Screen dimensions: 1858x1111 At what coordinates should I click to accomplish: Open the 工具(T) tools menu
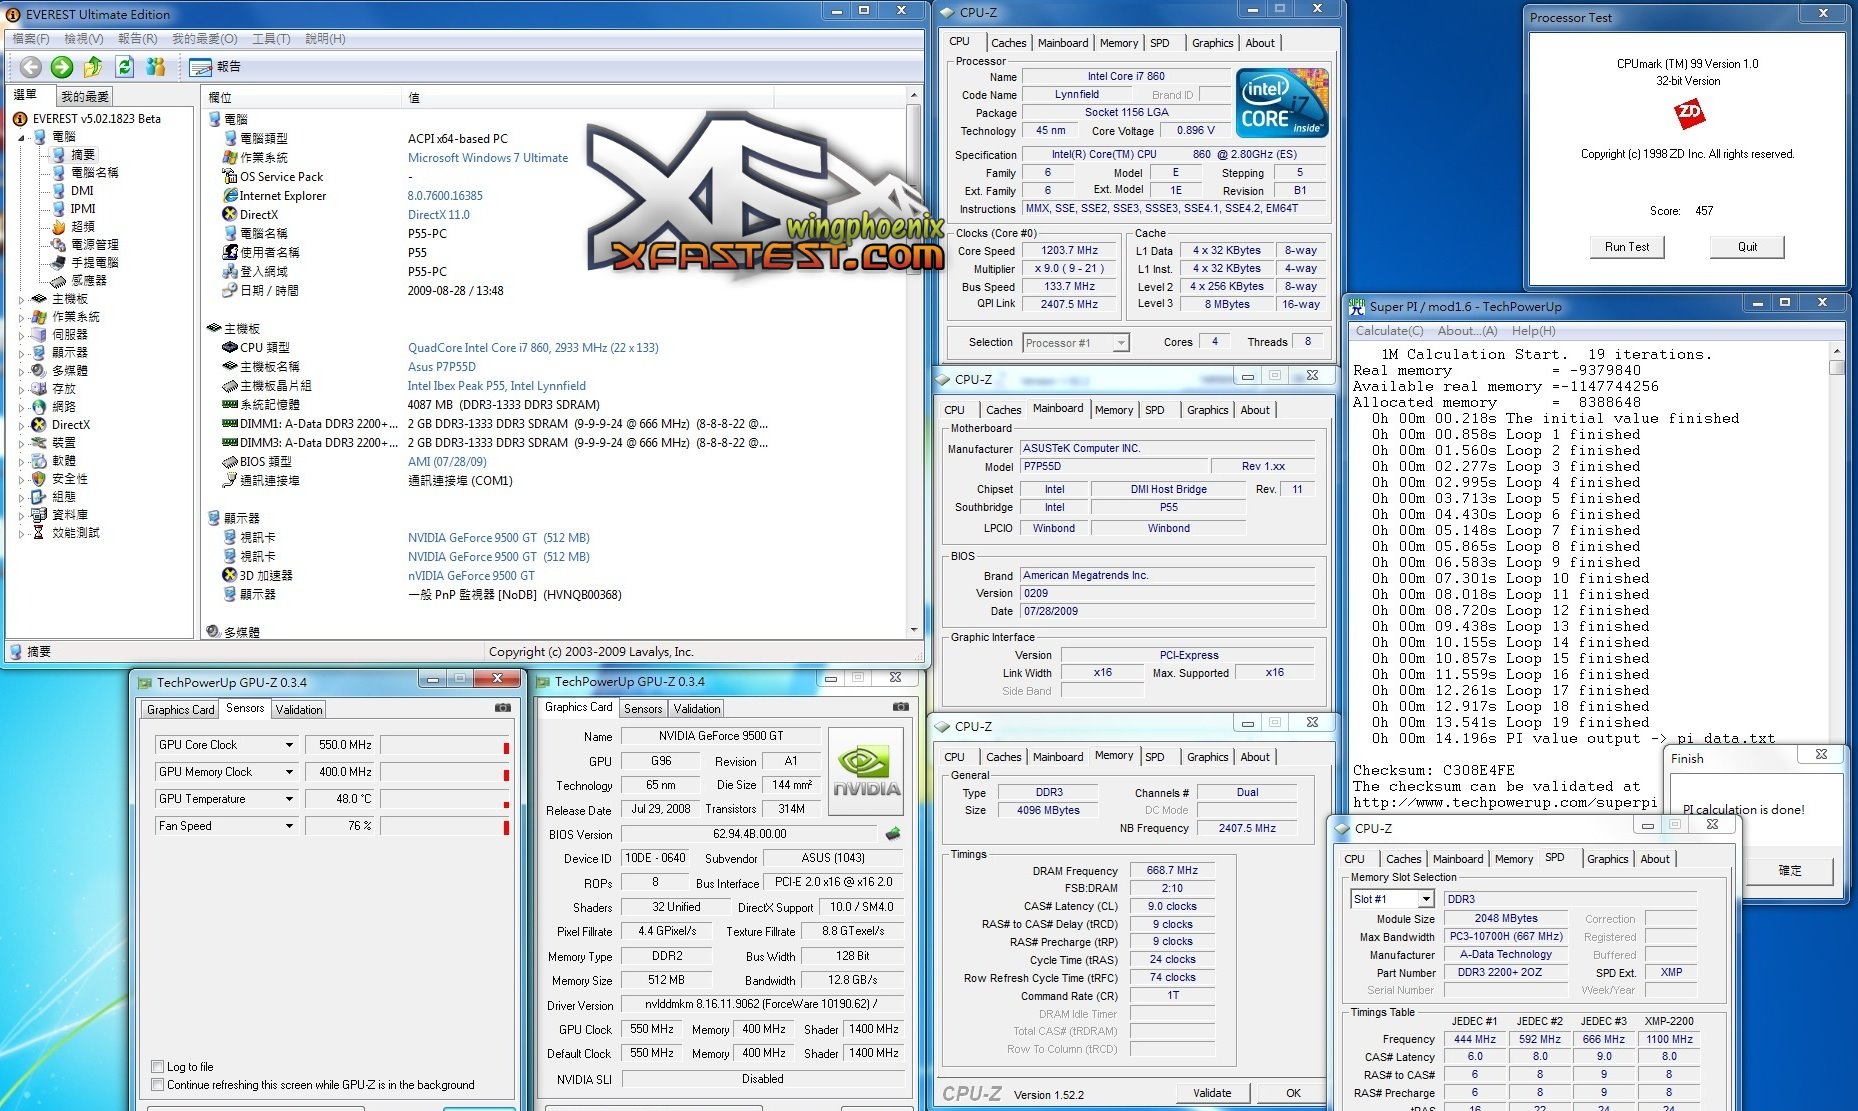(x=271, y=39)
